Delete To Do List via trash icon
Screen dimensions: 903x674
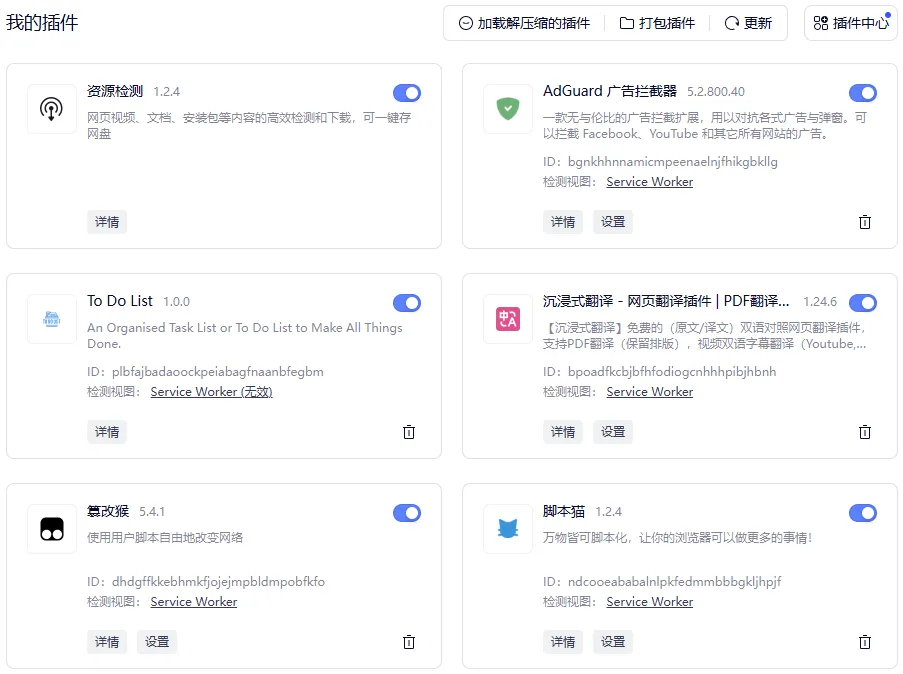(x=409, y=432)
